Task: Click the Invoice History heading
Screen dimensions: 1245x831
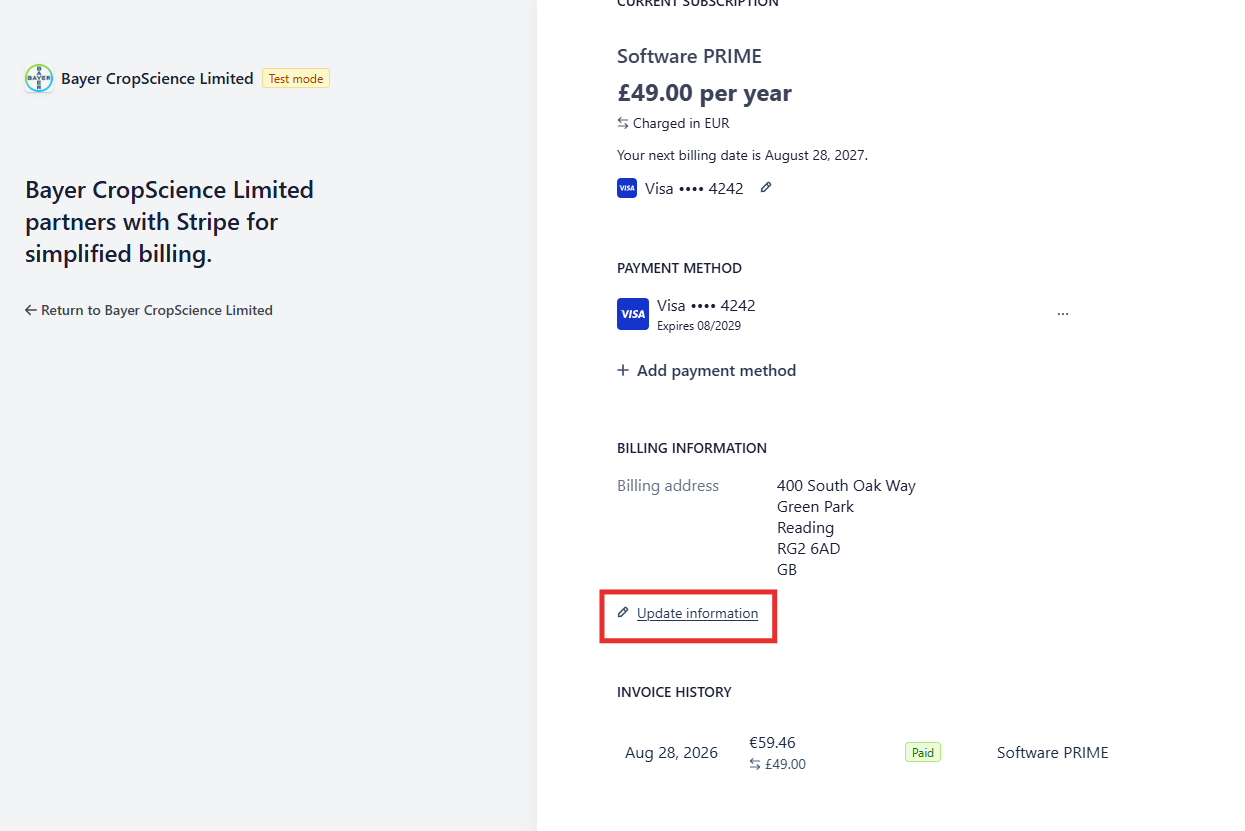Action: [674, 692]
